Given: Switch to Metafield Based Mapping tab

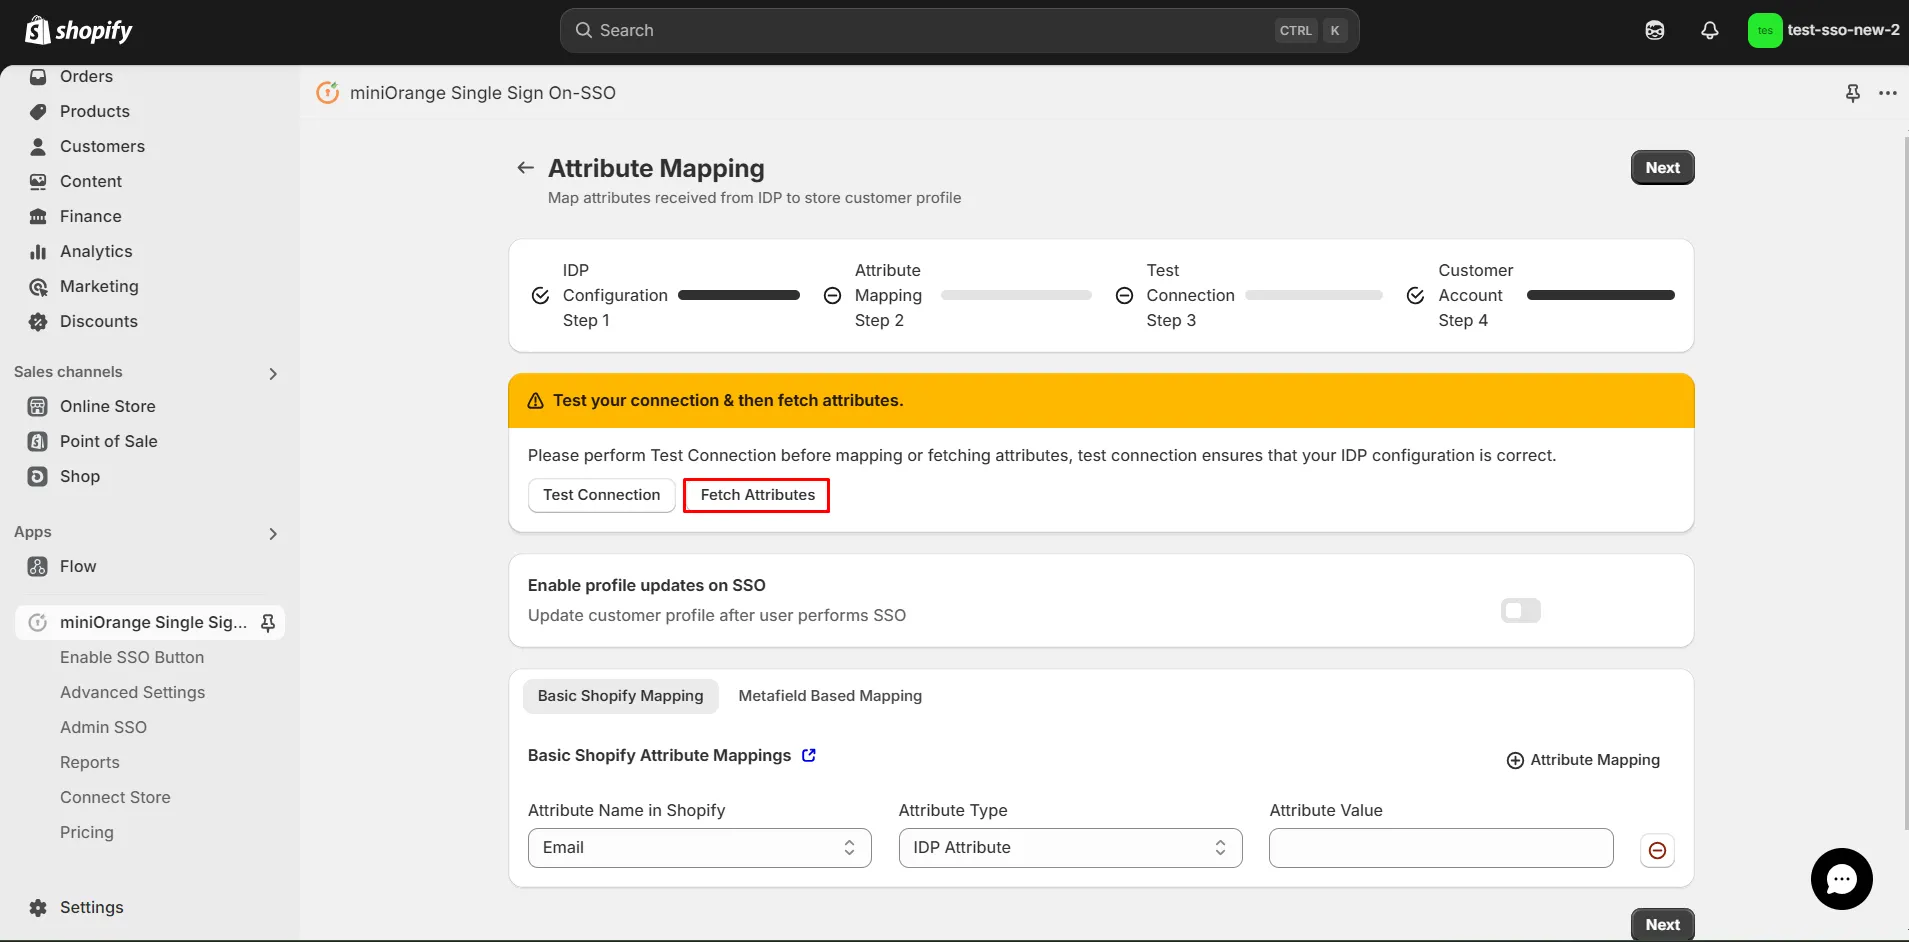Looking at the screenshot, I should [830, 696].
